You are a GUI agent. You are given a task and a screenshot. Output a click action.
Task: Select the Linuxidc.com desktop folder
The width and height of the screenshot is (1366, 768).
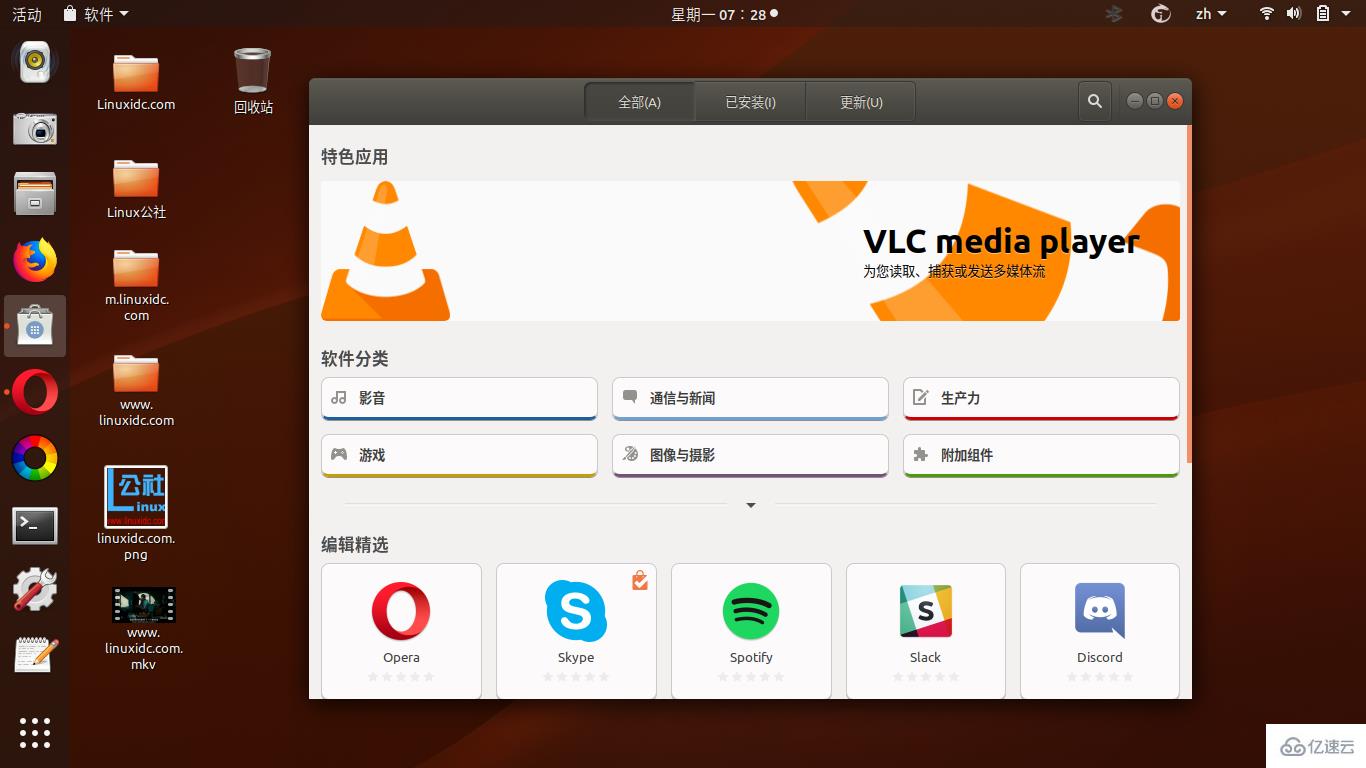point(136,81)
